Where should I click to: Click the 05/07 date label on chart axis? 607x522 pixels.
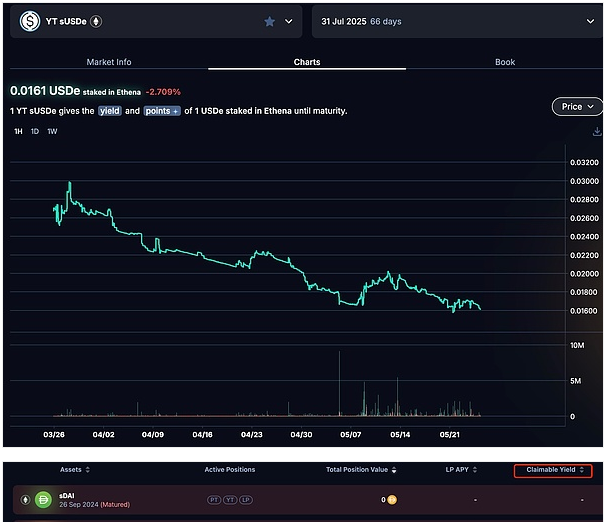pyautogui.click(x=351, y=435)
